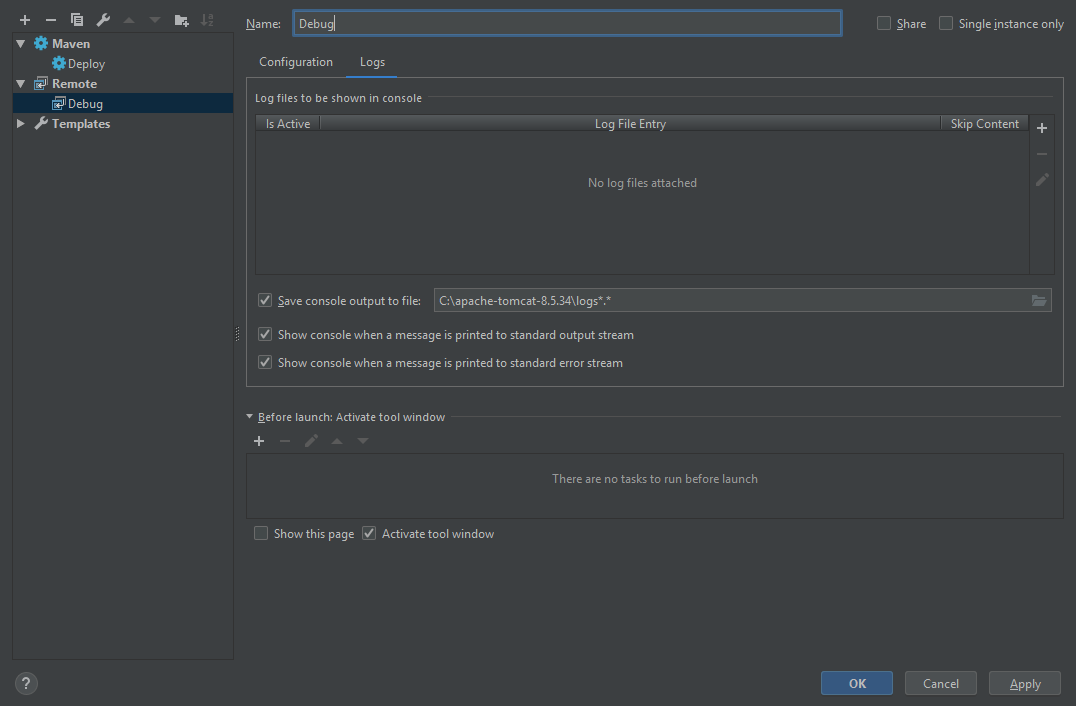The image size is (1076, 706).
Task: Click the Add New Configuration plus icon
Action: pyautogui.click(x=24, y=18)
